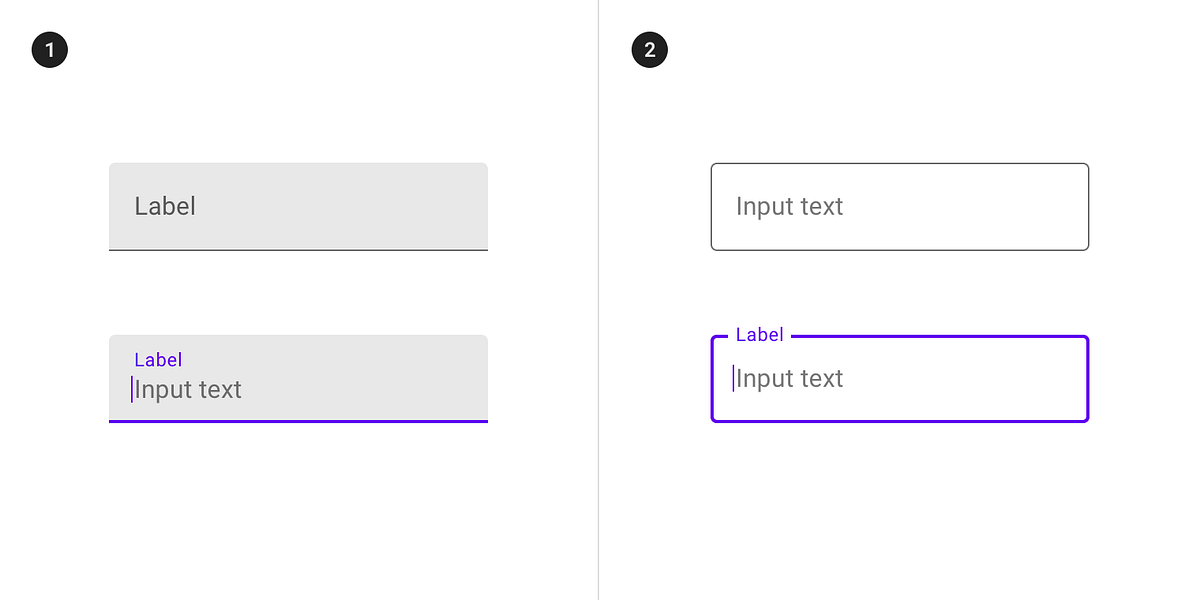The height and width of the screenshot is (600, 1200).
Task: Click the purple underline of the filled field
Action: [x=298, y=422]
